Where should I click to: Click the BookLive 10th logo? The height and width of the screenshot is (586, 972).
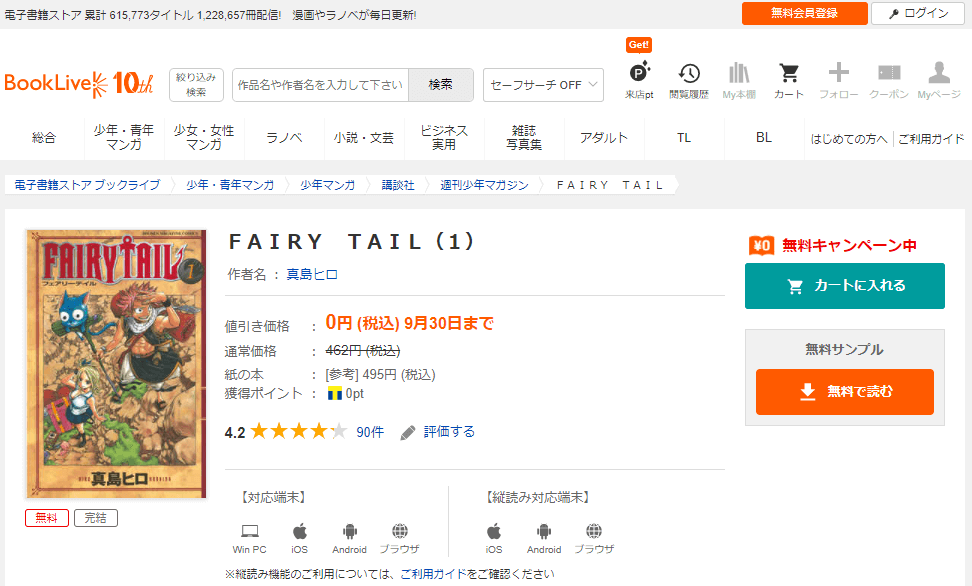[x=79, y=83]
